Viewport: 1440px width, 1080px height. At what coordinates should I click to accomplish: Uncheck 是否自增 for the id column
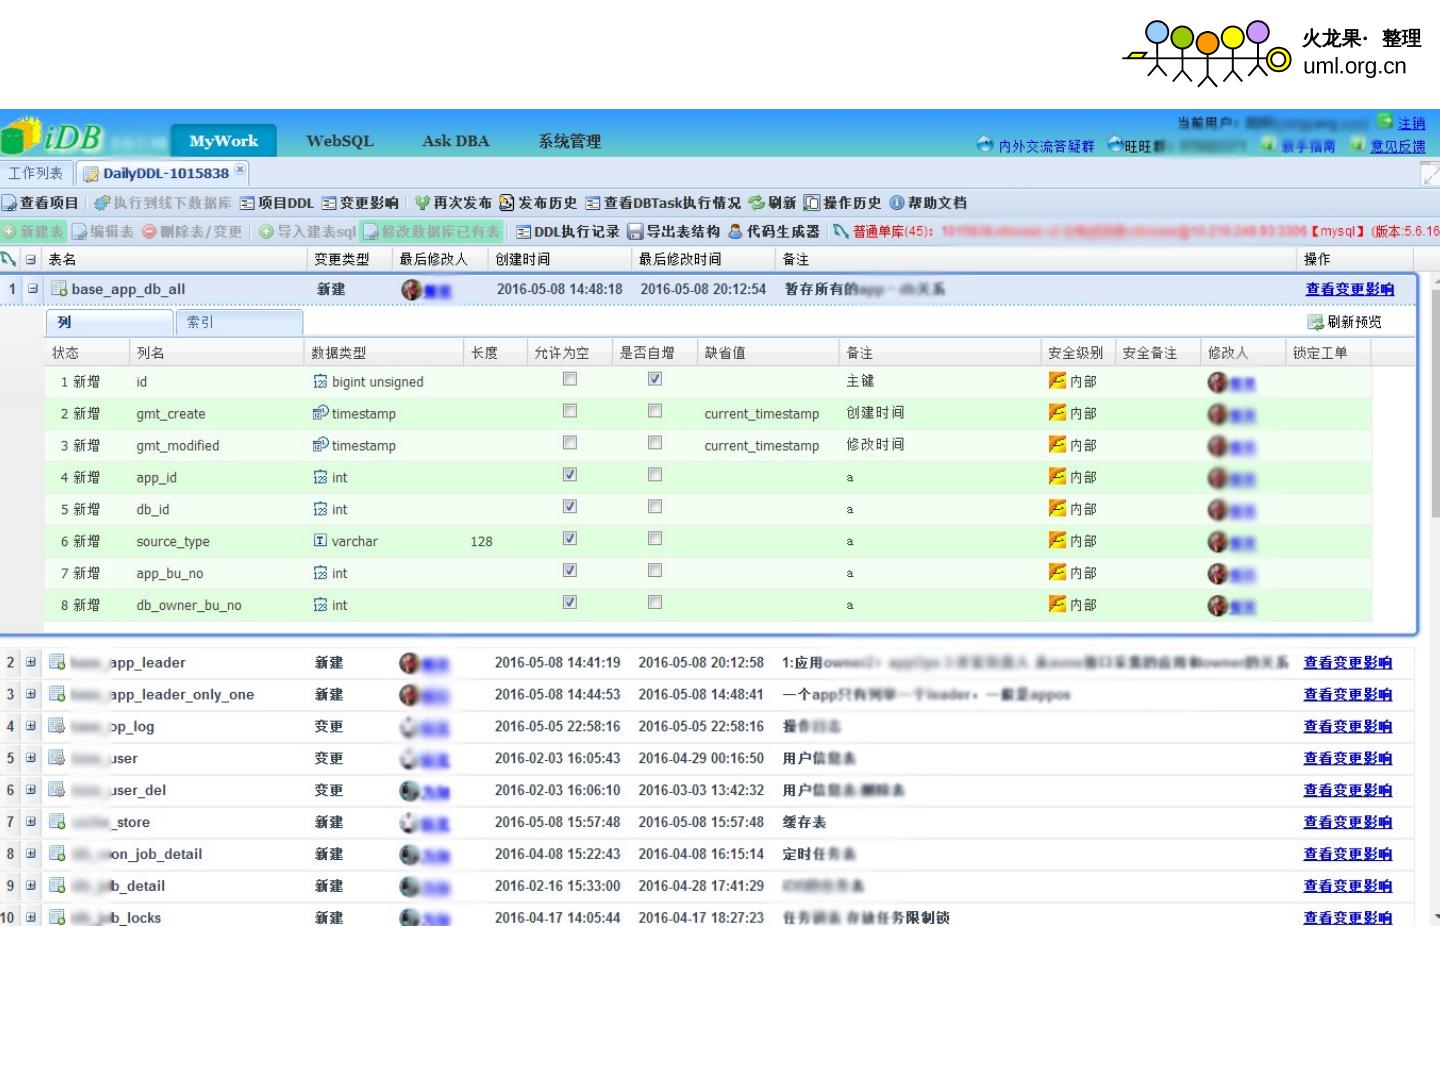pos(655,379)
